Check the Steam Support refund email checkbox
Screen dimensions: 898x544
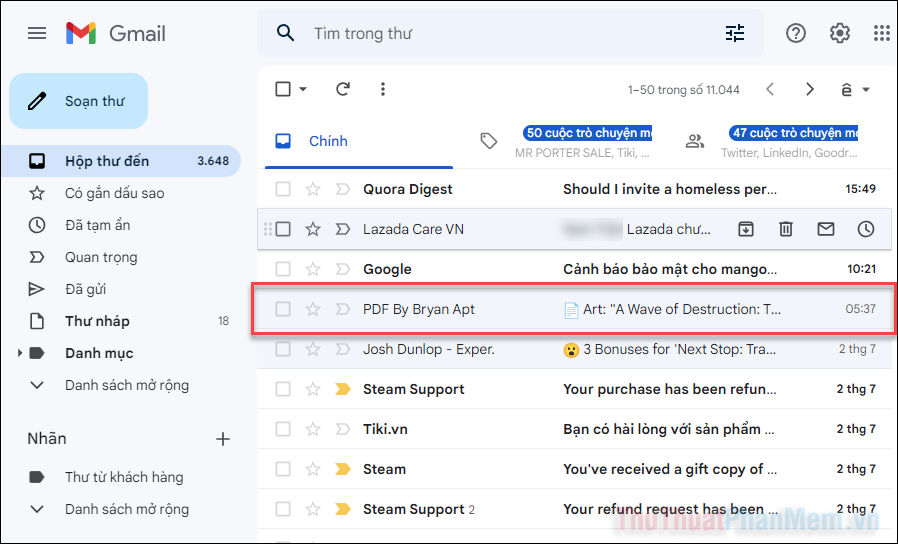point(283,389)
